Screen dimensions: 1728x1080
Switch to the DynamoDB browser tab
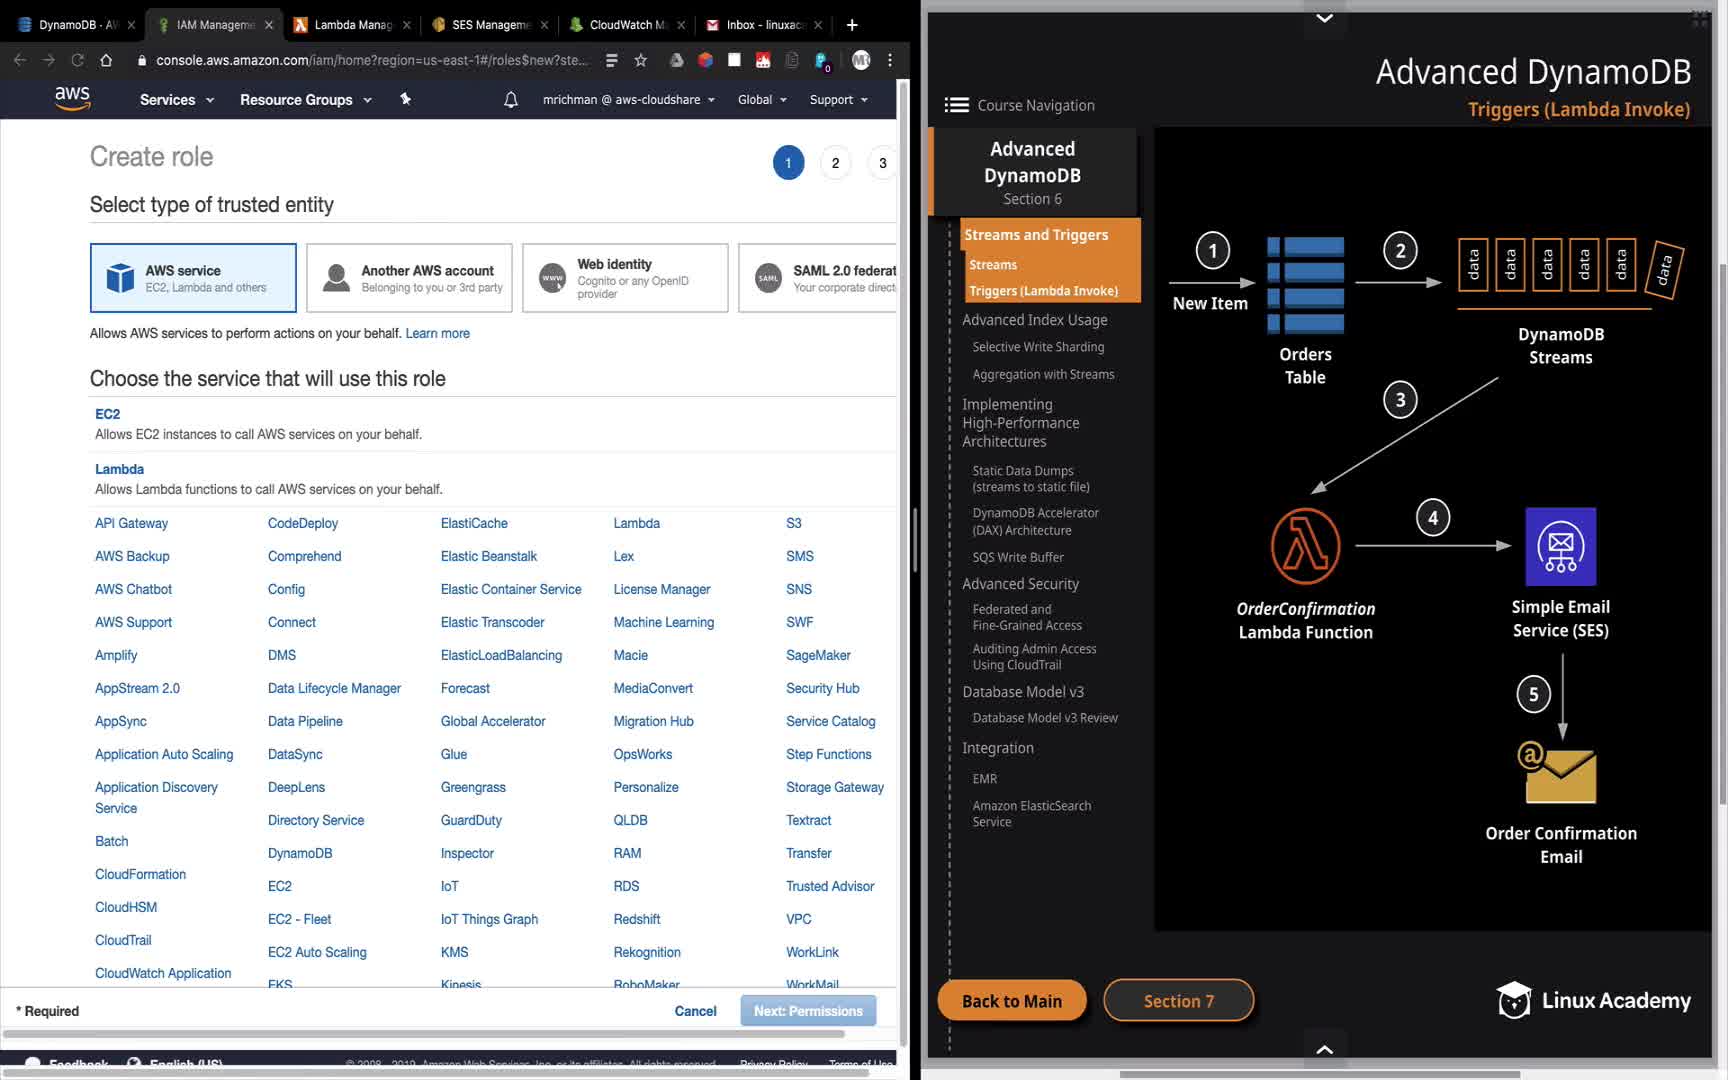76,25
